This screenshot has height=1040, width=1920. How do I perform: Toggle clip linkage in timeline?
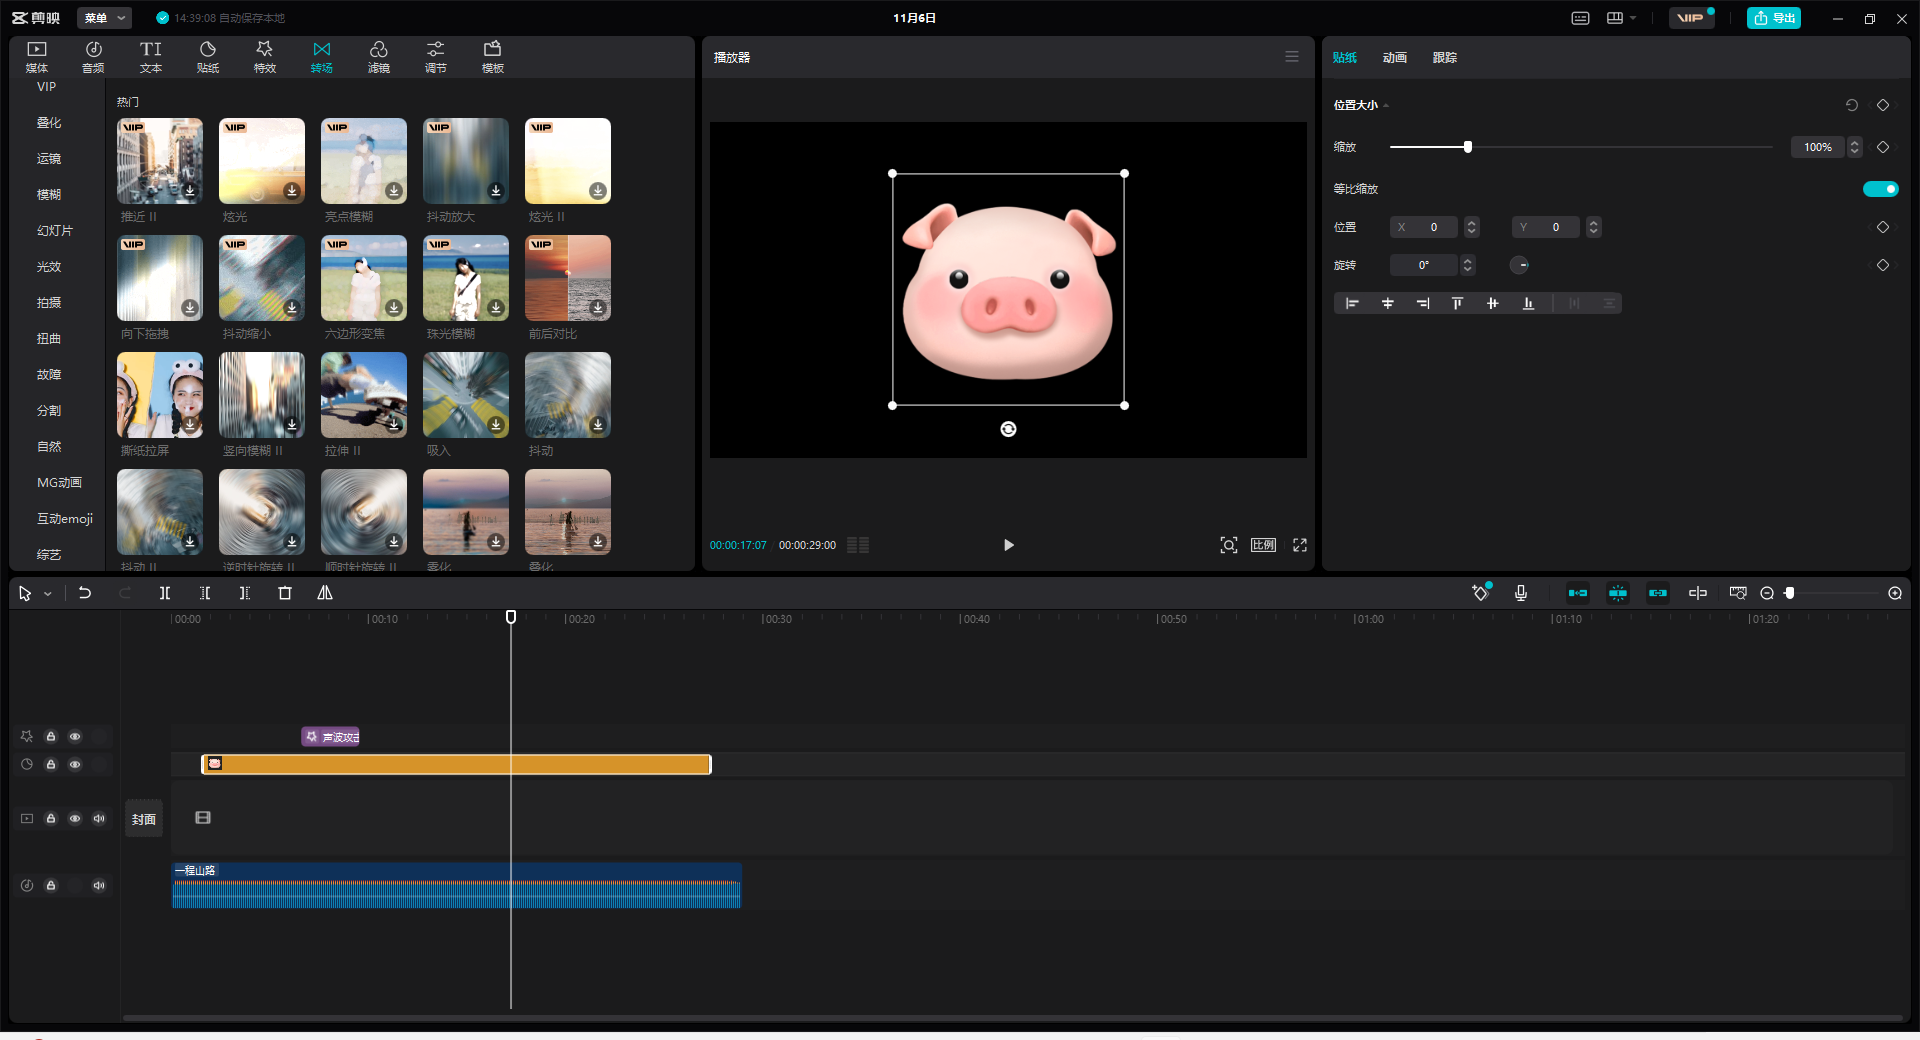1658,593
